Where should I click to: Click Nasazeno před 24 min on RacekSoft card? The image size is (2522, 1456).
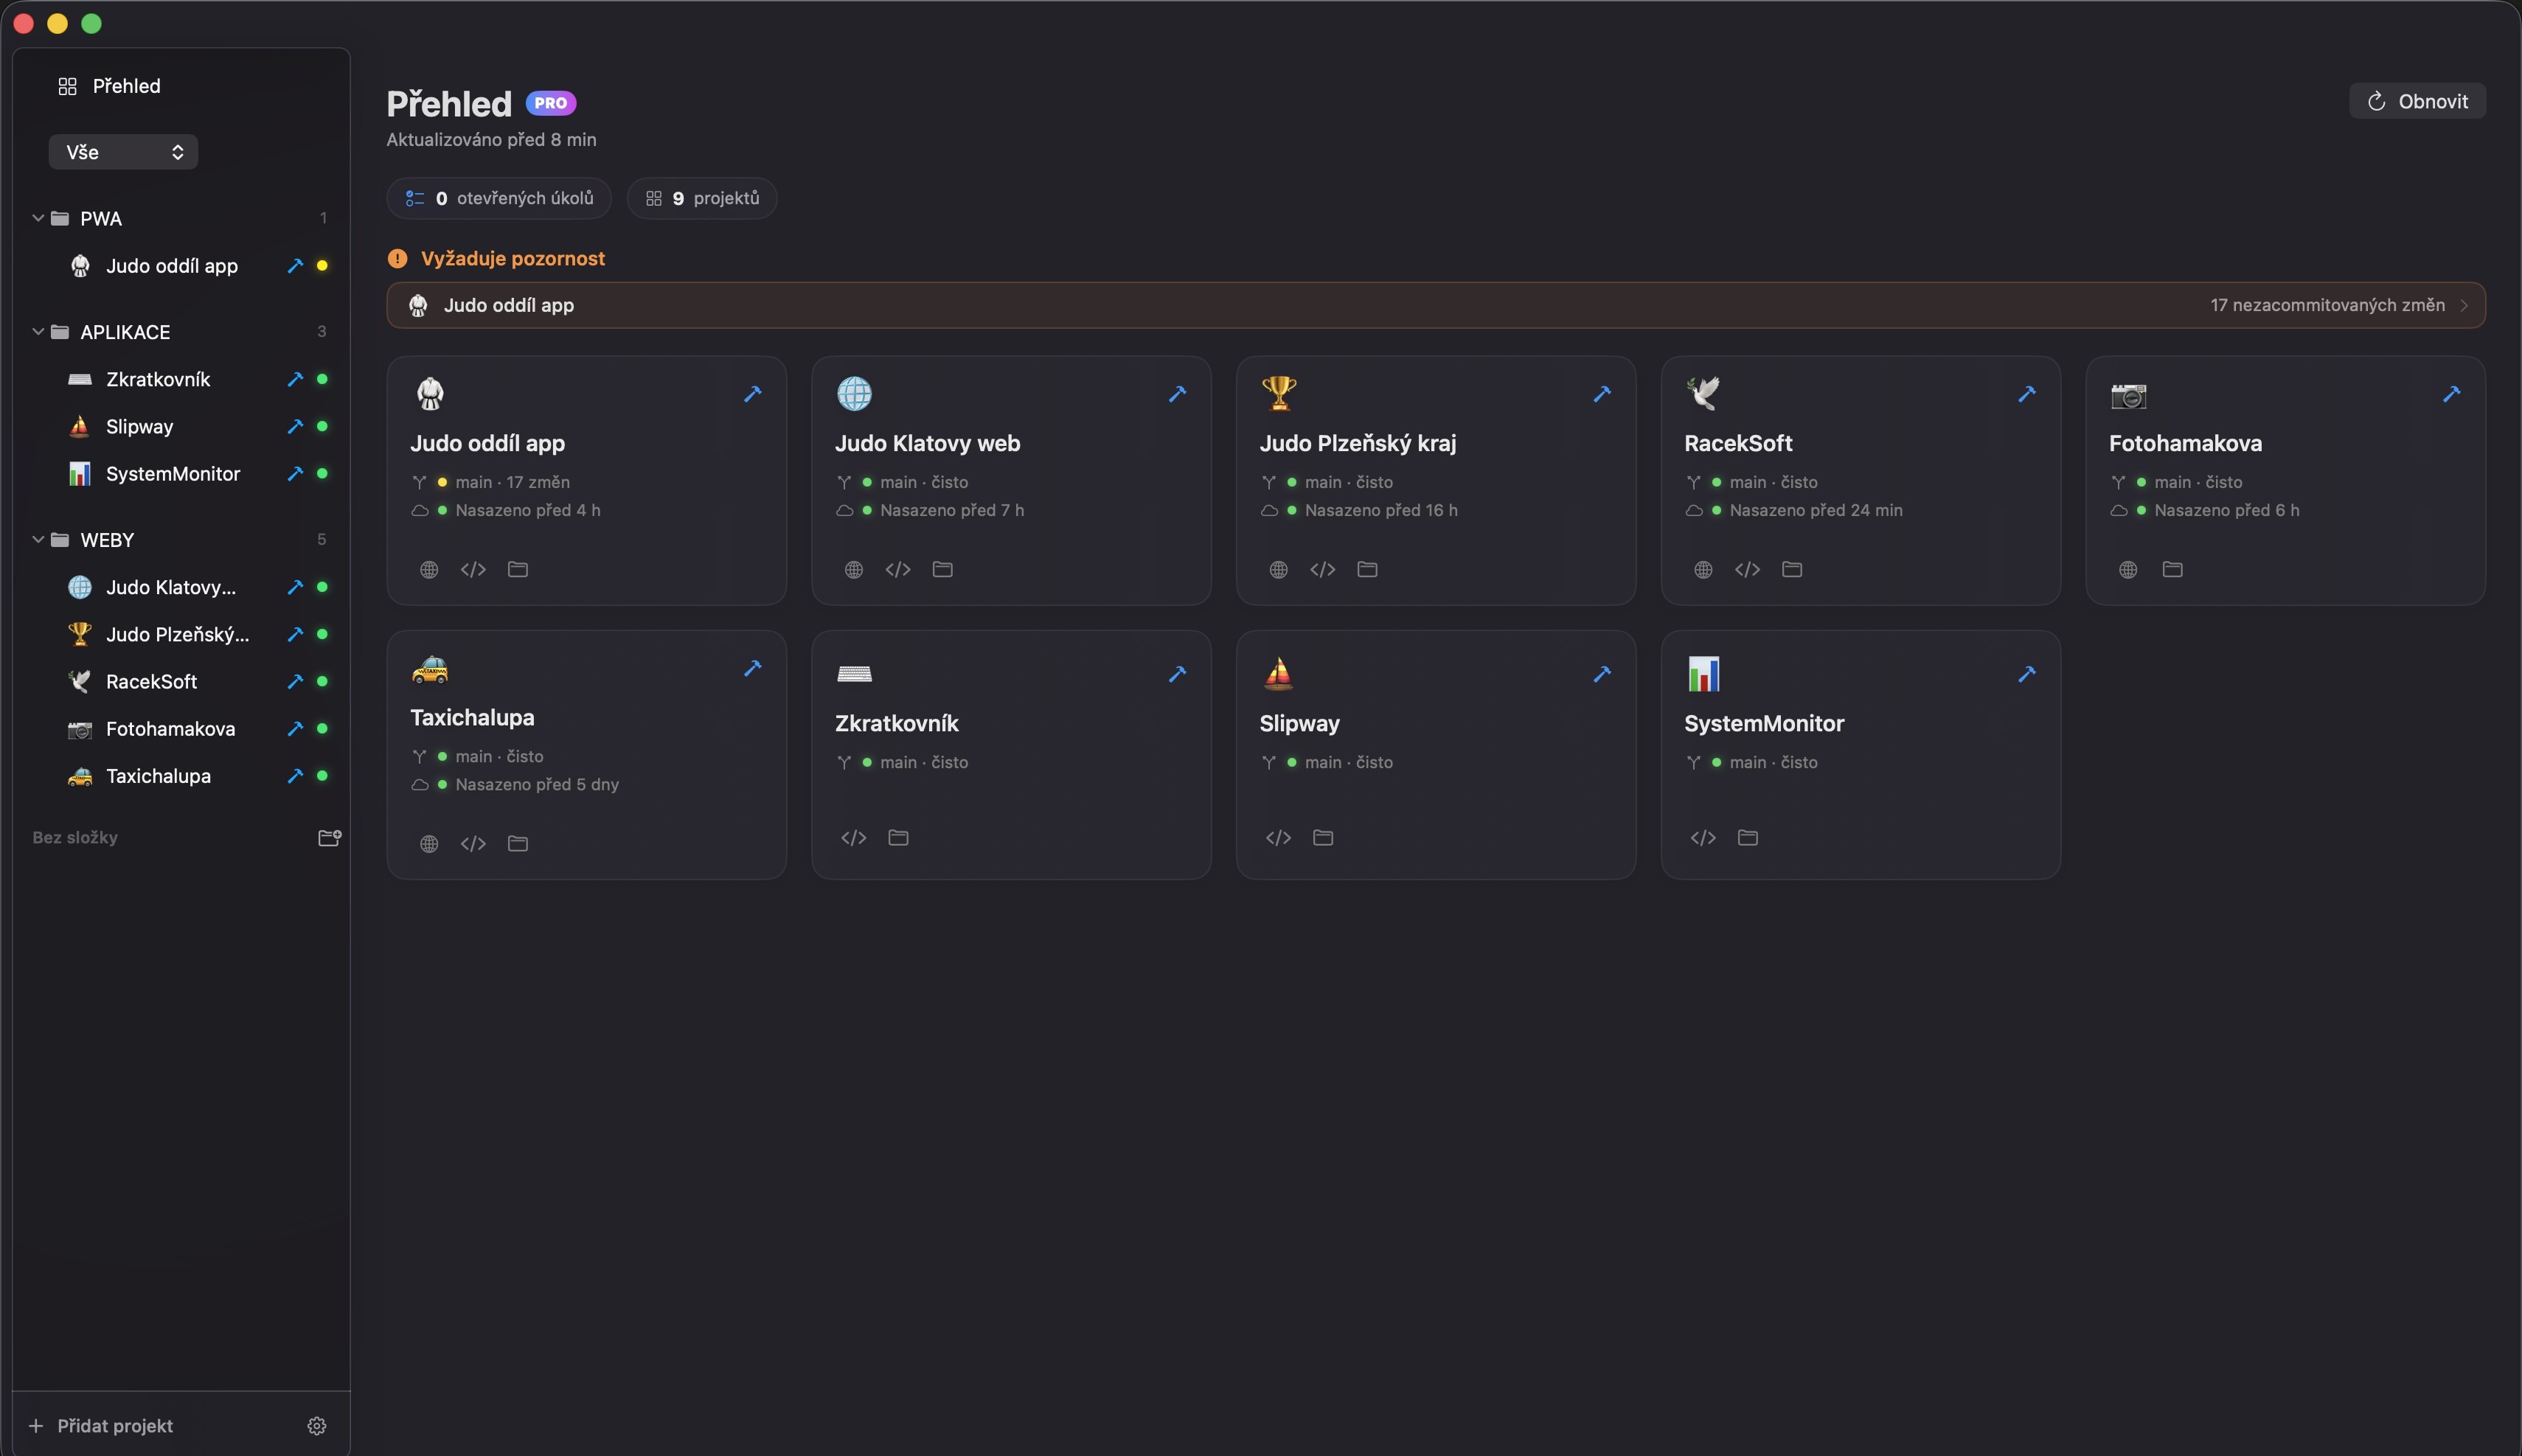pyautogui.click(x=1816, y=510)
